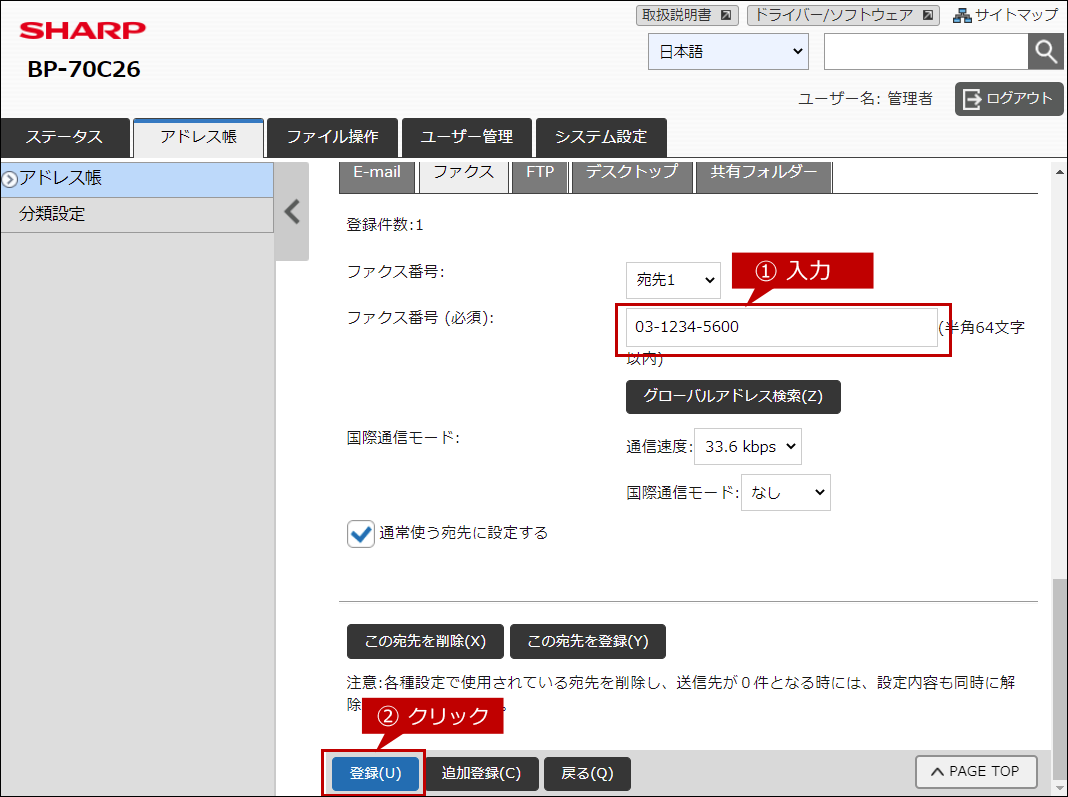Click the 追加登録(C) button

481,774
